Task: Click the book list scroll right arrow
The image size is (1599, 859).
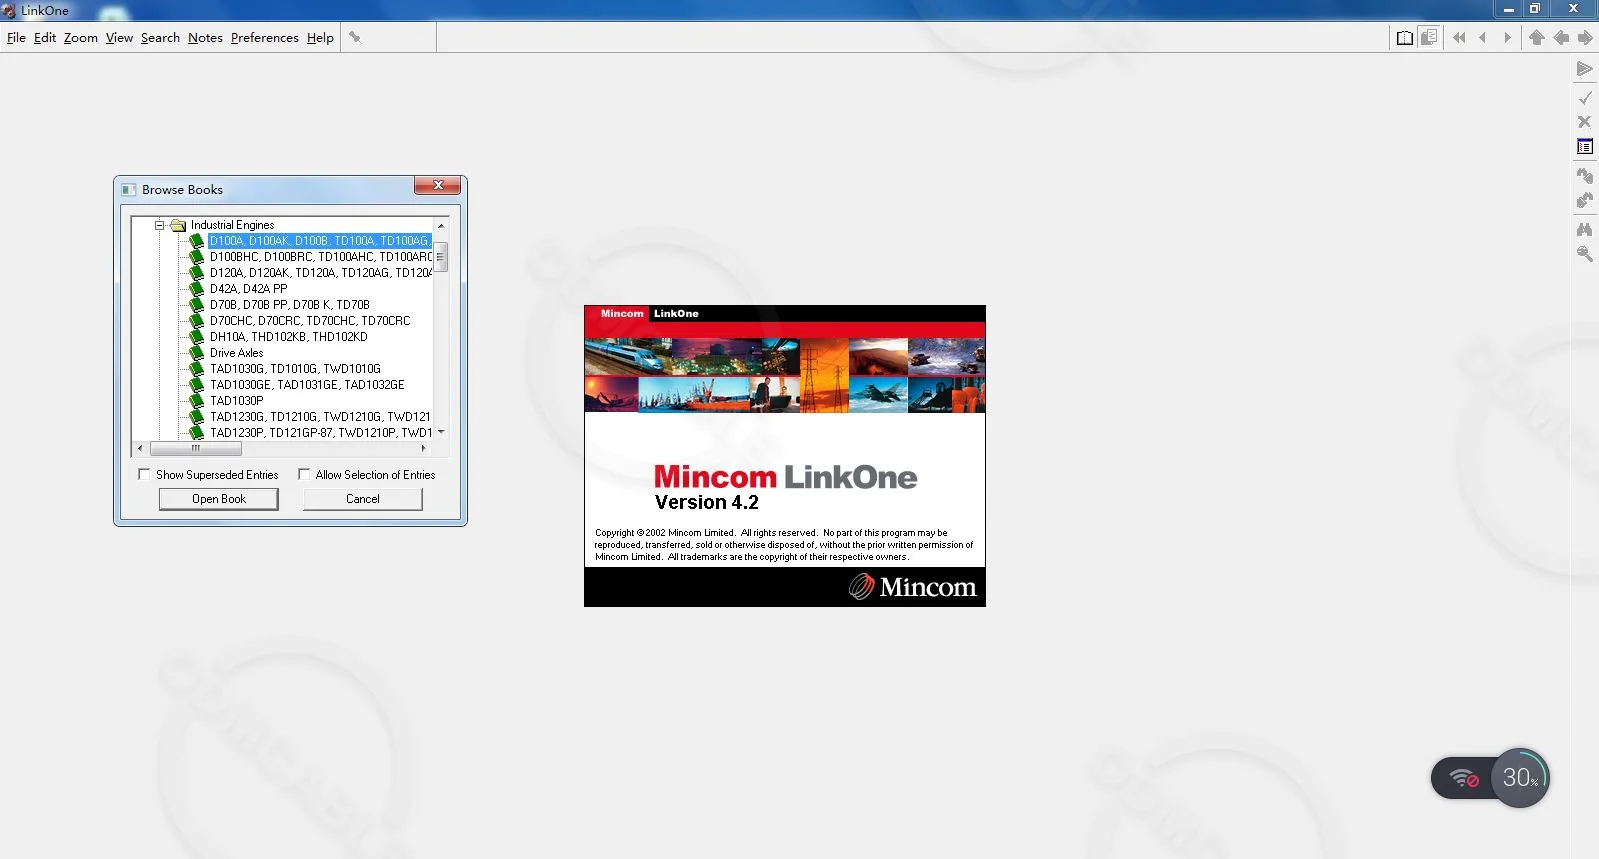Action: pos(424,448)
